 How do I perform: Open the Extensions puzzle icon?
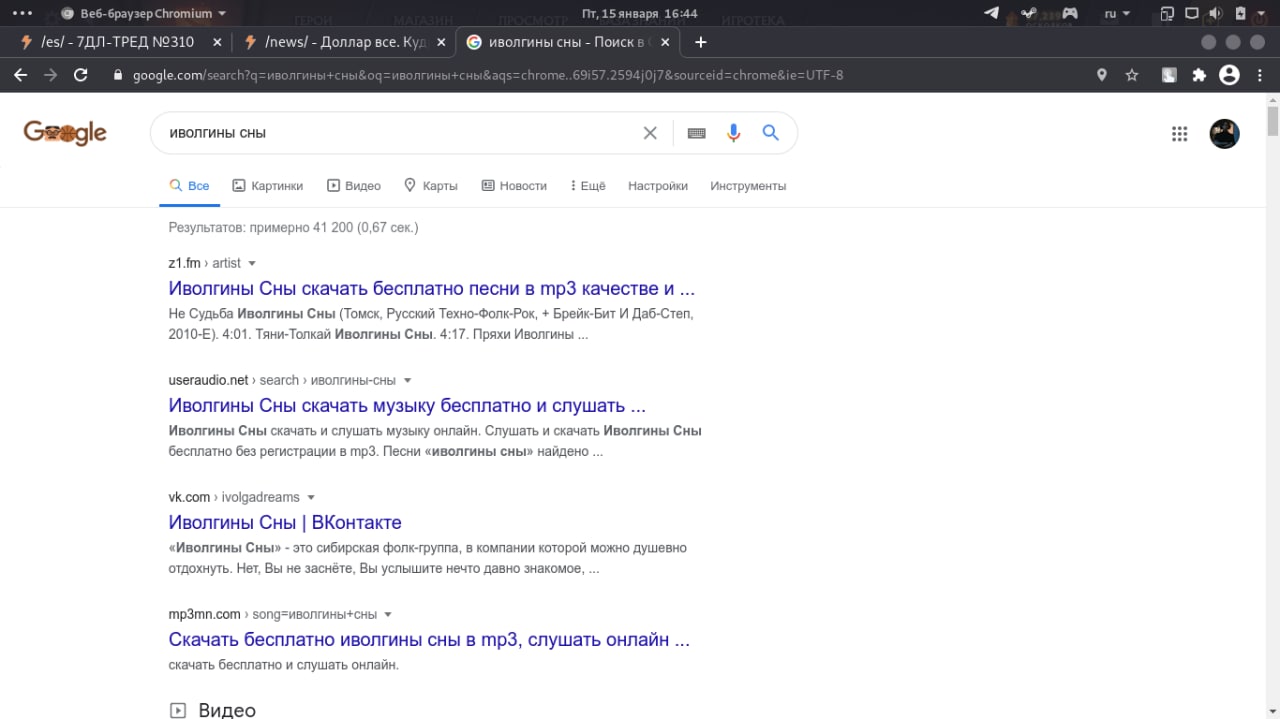(1199, 75)
